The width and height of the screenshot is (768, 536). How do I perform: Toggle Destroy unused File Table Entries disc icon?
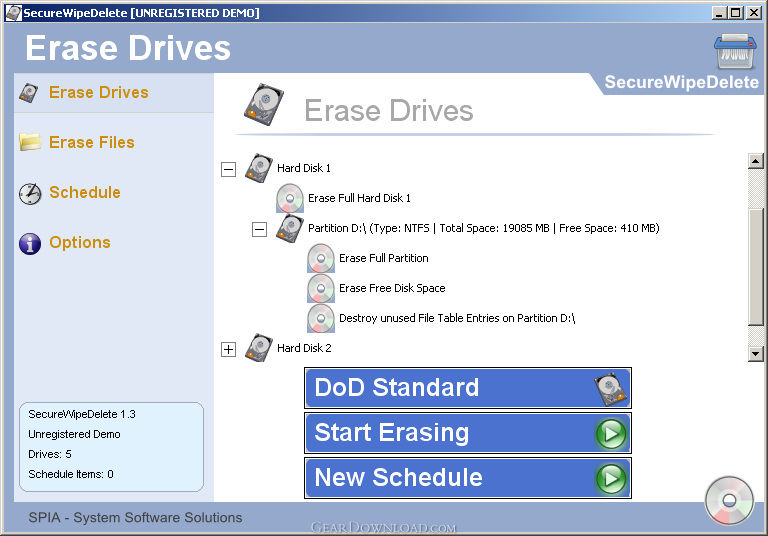pos(320,318)
